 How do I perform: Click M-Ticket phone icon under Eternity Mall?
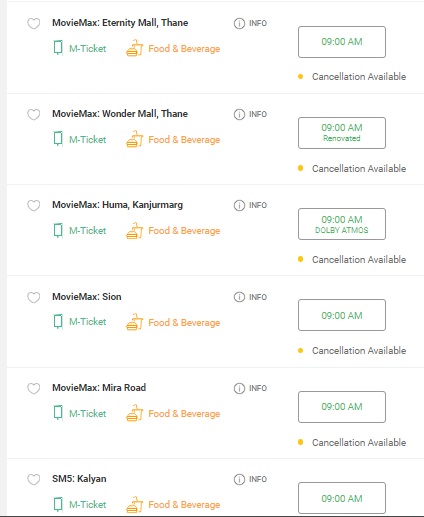58,48
